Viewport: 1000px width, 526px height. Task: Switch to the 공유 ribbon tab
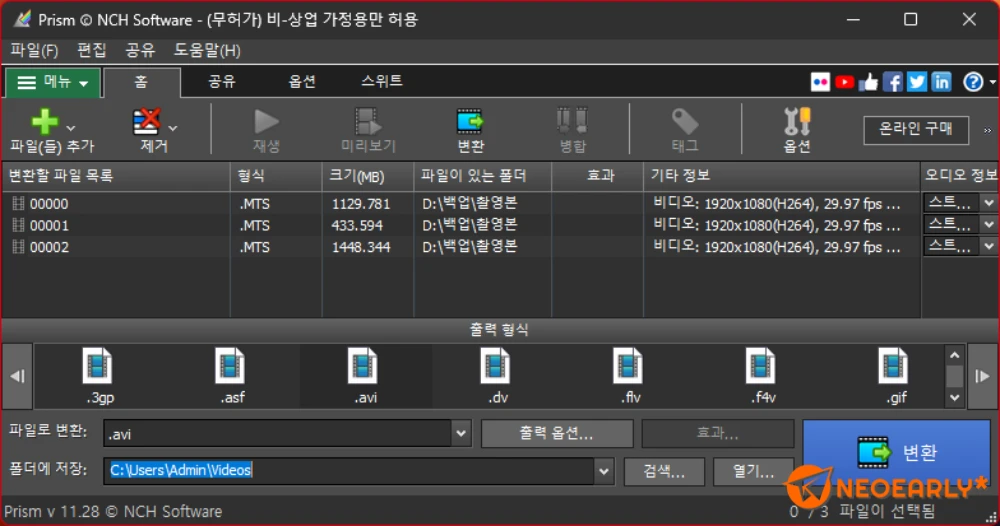pos(222,81)
